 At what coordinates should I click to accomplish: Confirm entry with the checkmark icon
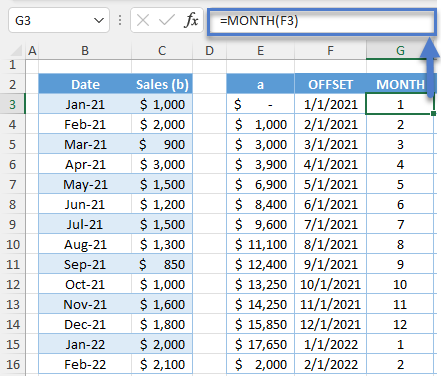pos(167,20)
